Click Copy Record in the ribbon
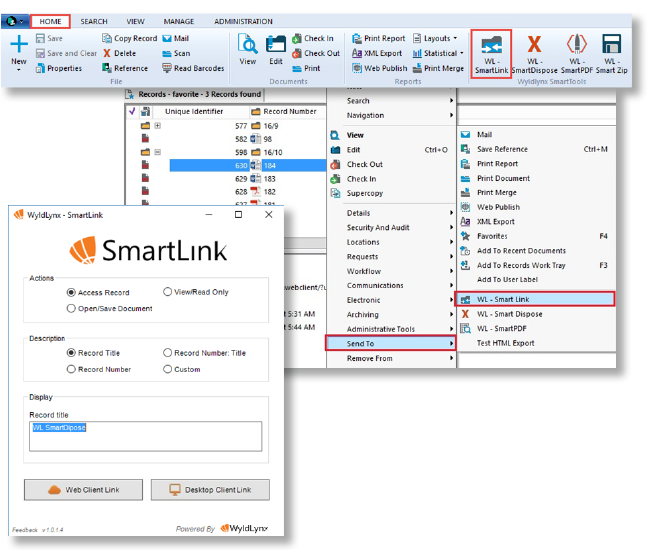This screenshot has width=650, height=550. [x=129, y=39]
